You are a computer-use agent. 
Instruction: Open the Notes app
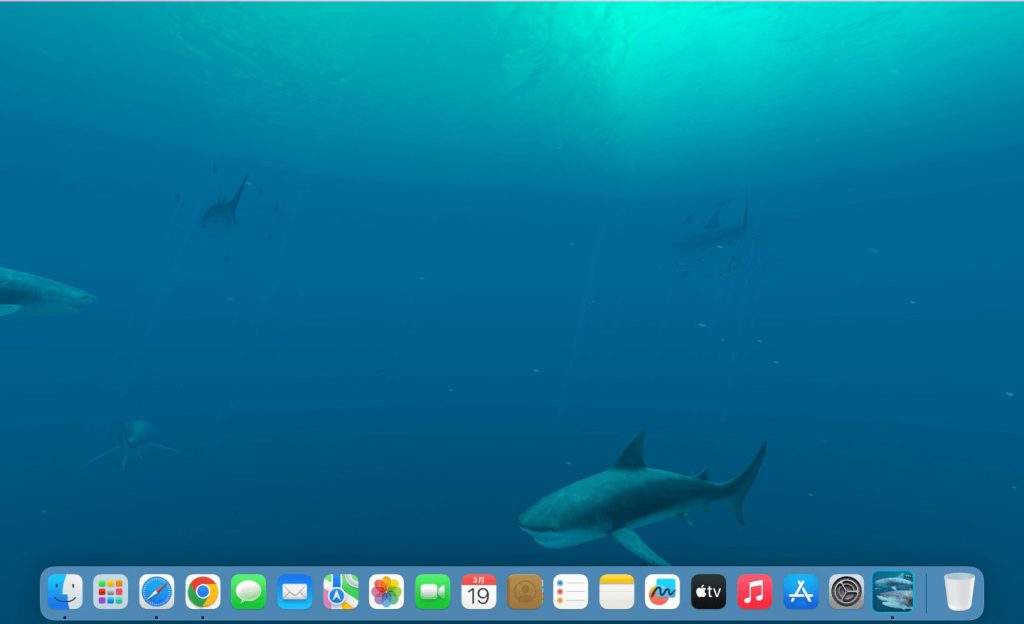tap(617, 592)
